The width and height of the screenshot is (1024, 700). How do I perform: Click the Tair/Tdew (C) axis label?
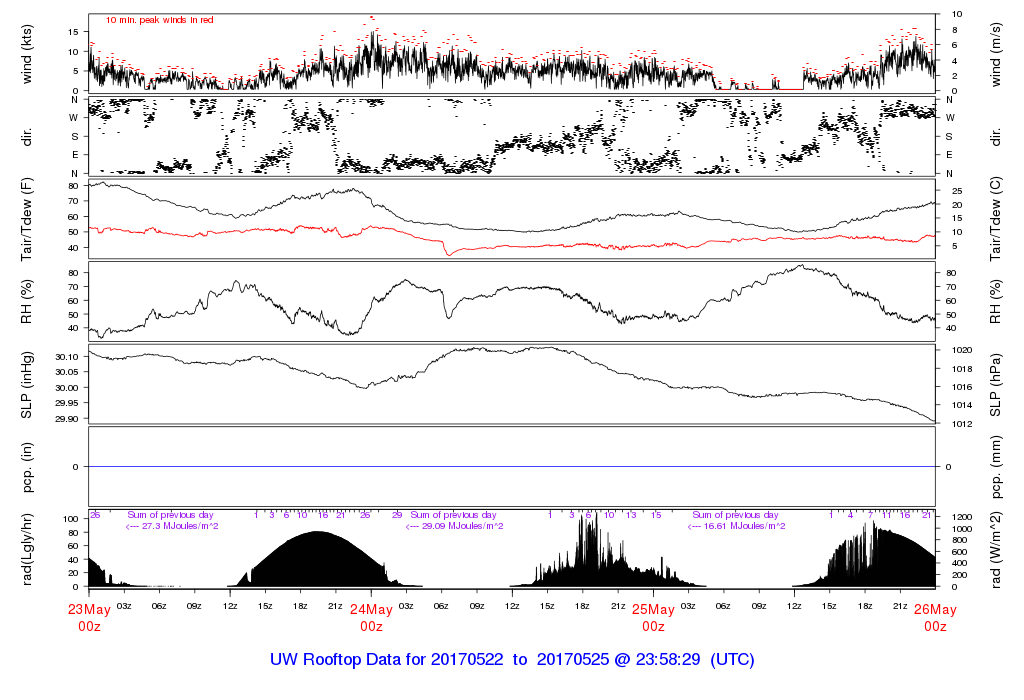coord(996,220)
